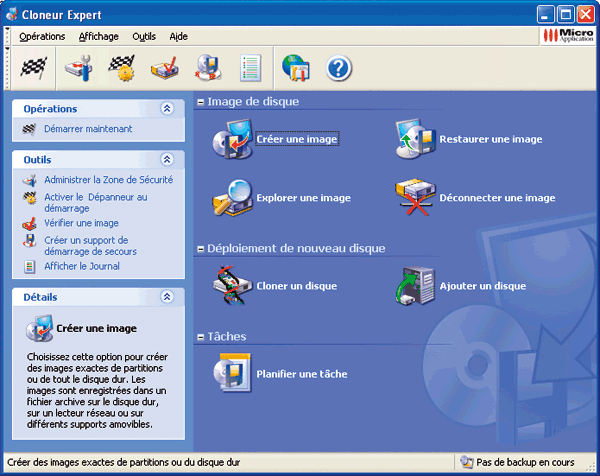600x476 pixels.
Task: Collapse the Image de disque section
Action: (201, 102)
